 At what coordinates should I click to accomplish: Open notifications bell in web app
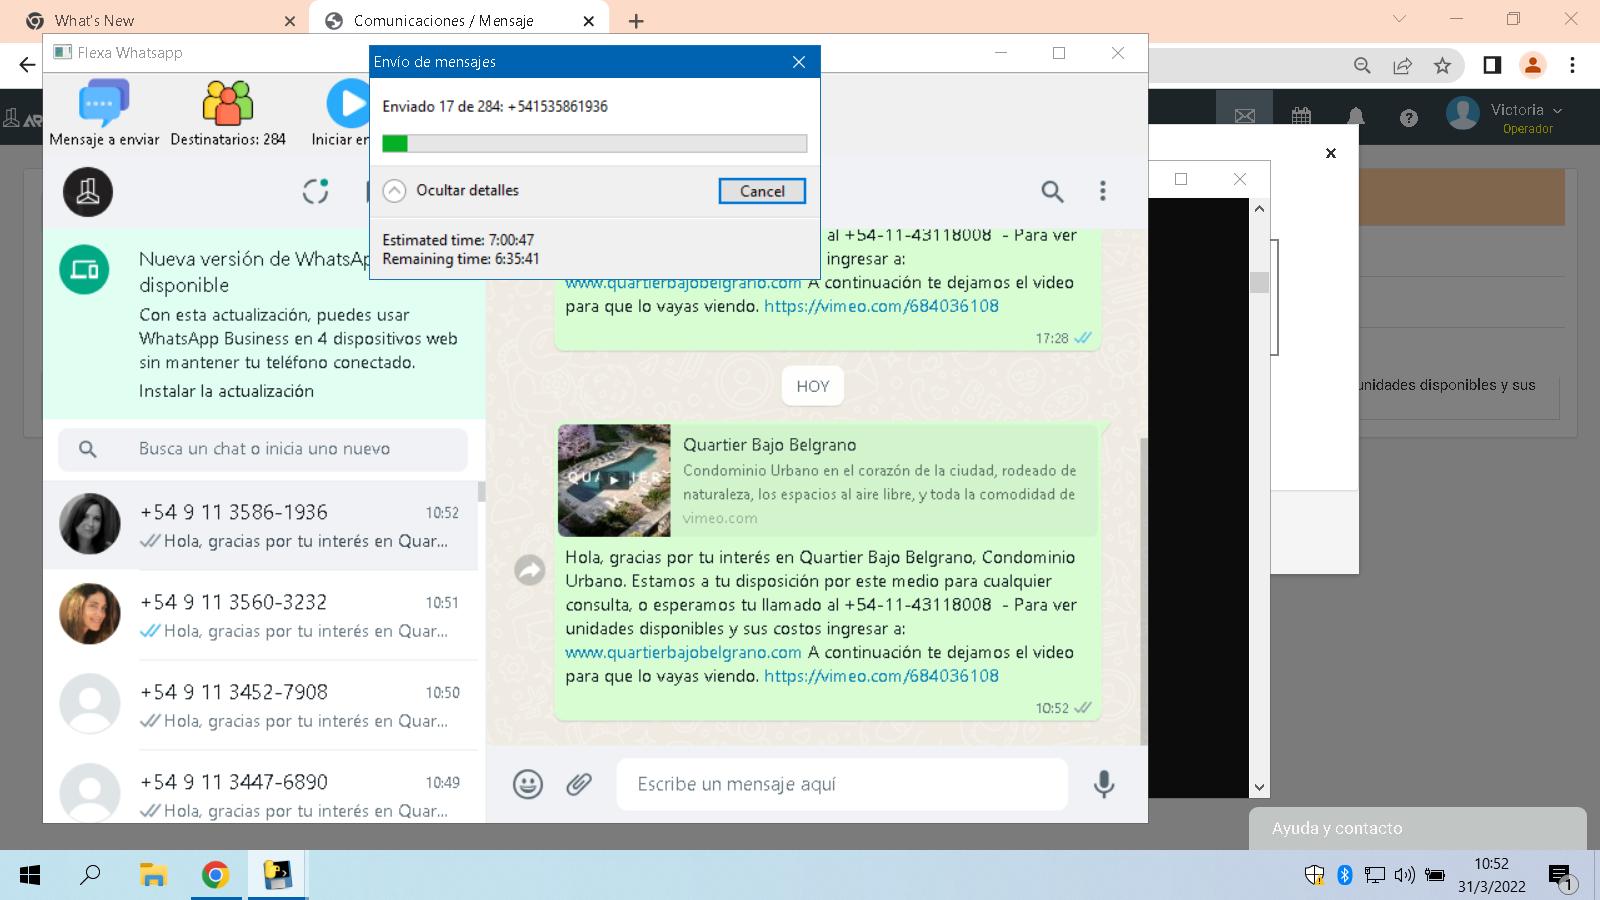tap(1356, 117)
